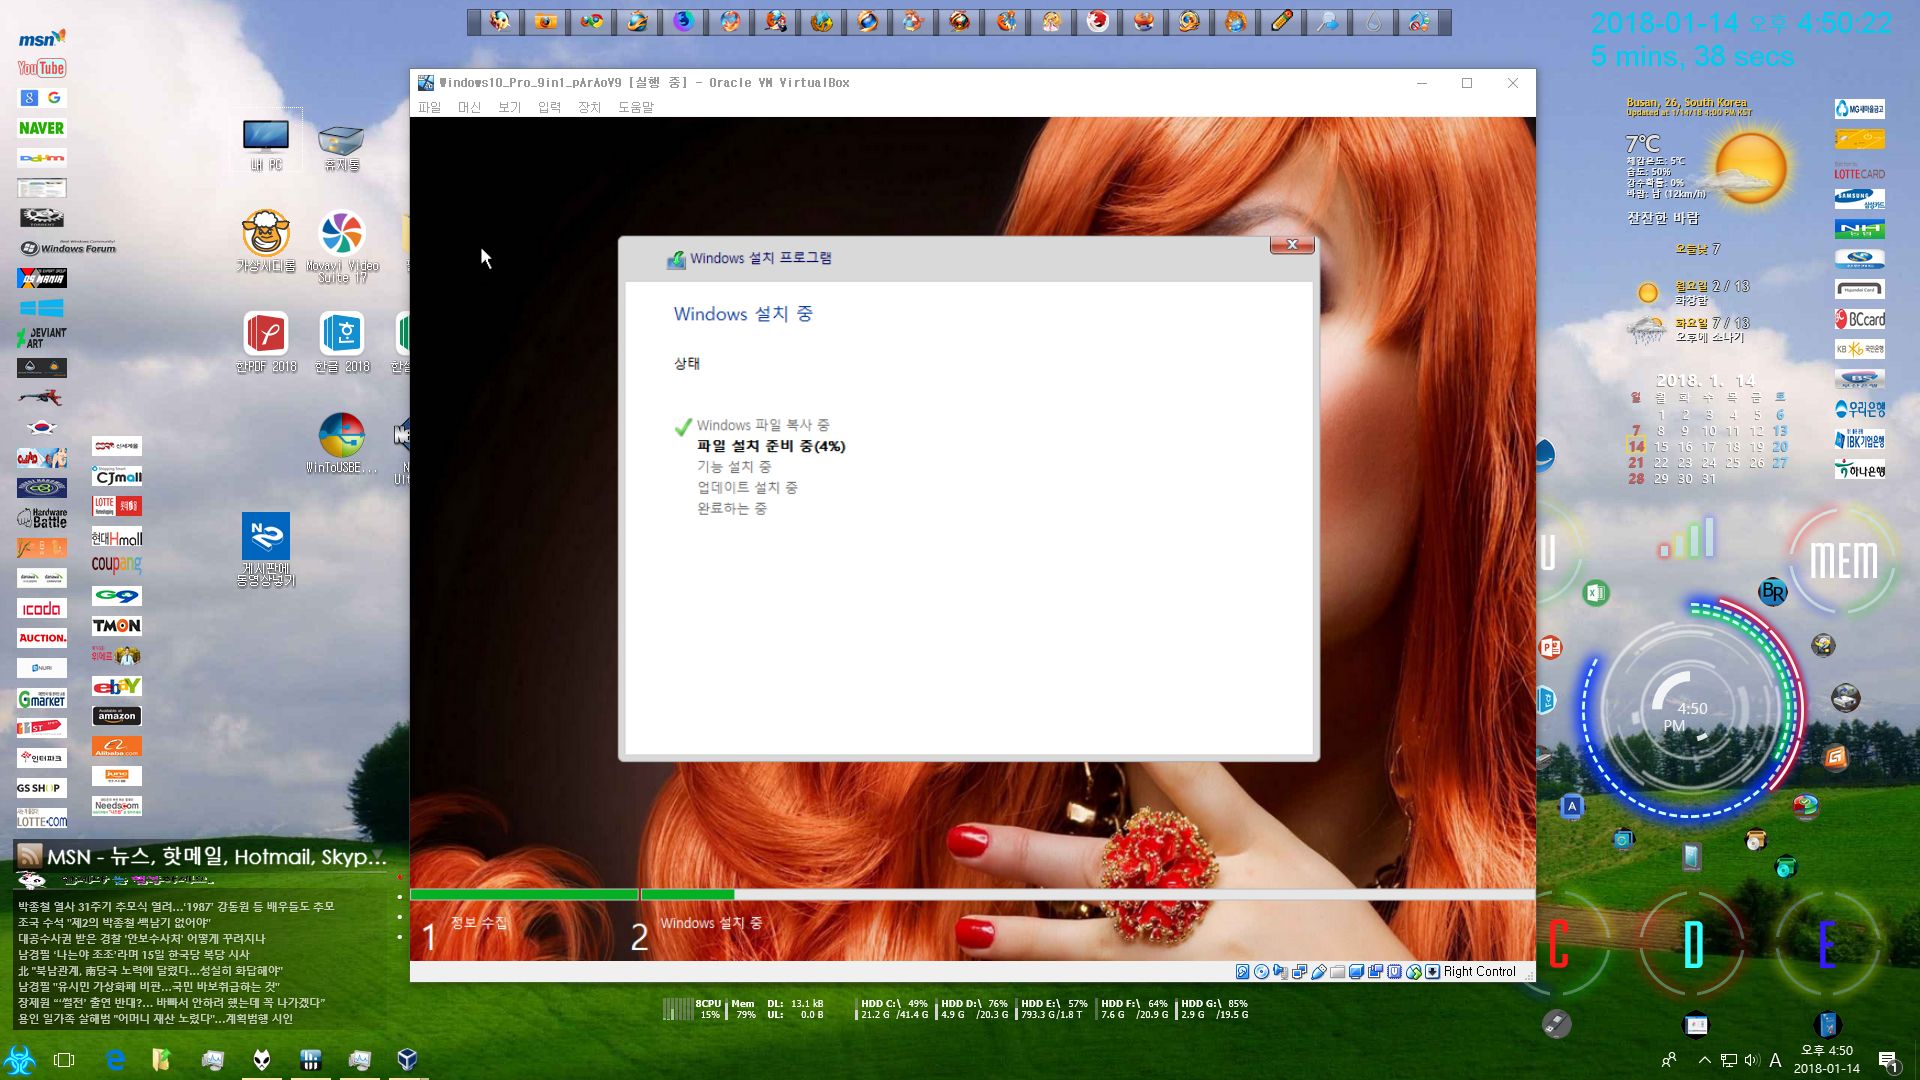Click the Task View button on taskbar
This screenshot has height=1080, width=1920.
(64, 1059)
